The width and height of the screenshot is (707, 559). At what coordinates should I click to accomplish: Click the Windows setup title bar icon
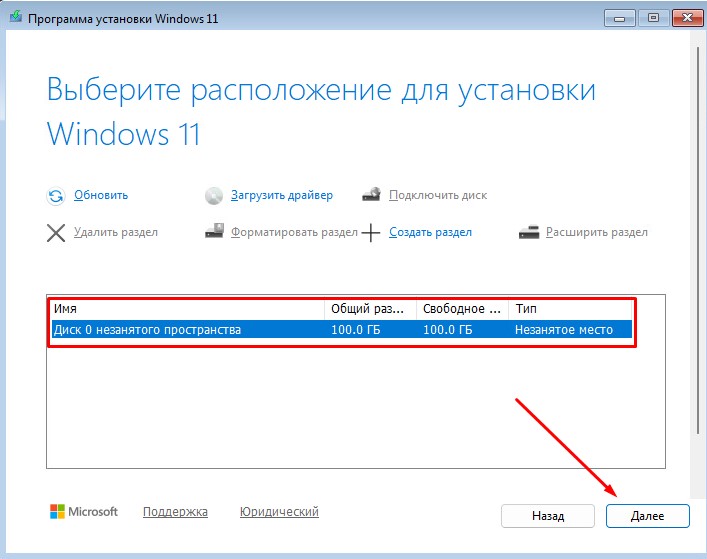(x=16, y=17)
